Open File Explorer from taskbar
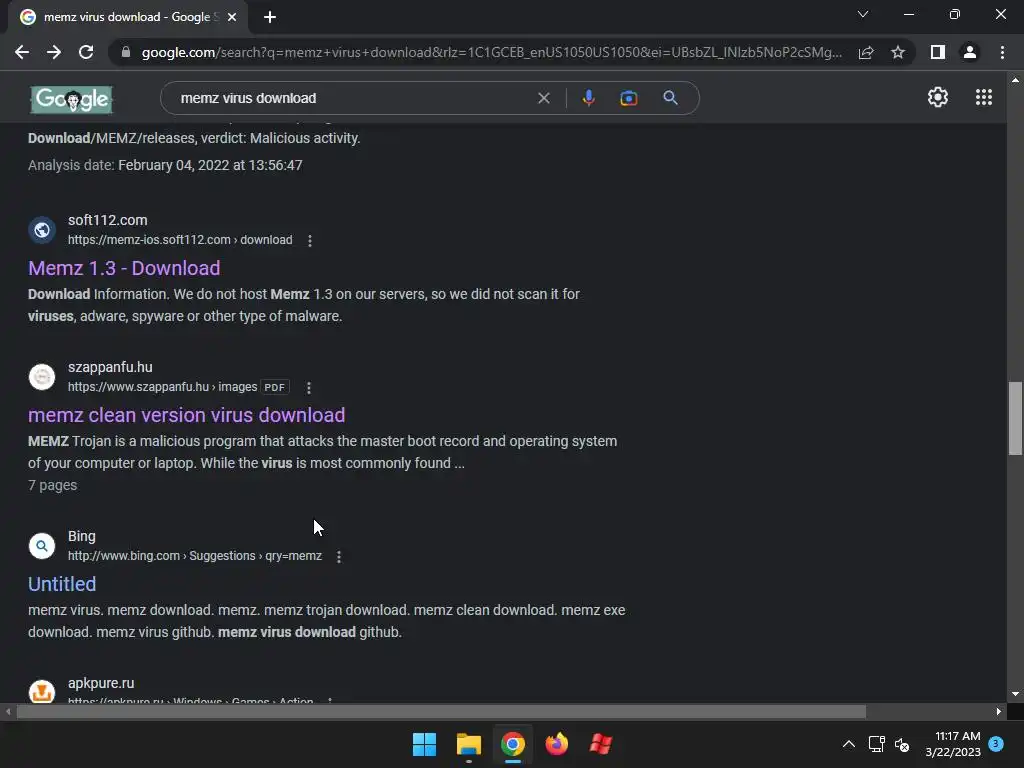1024x768 pixels. [469, 744]
